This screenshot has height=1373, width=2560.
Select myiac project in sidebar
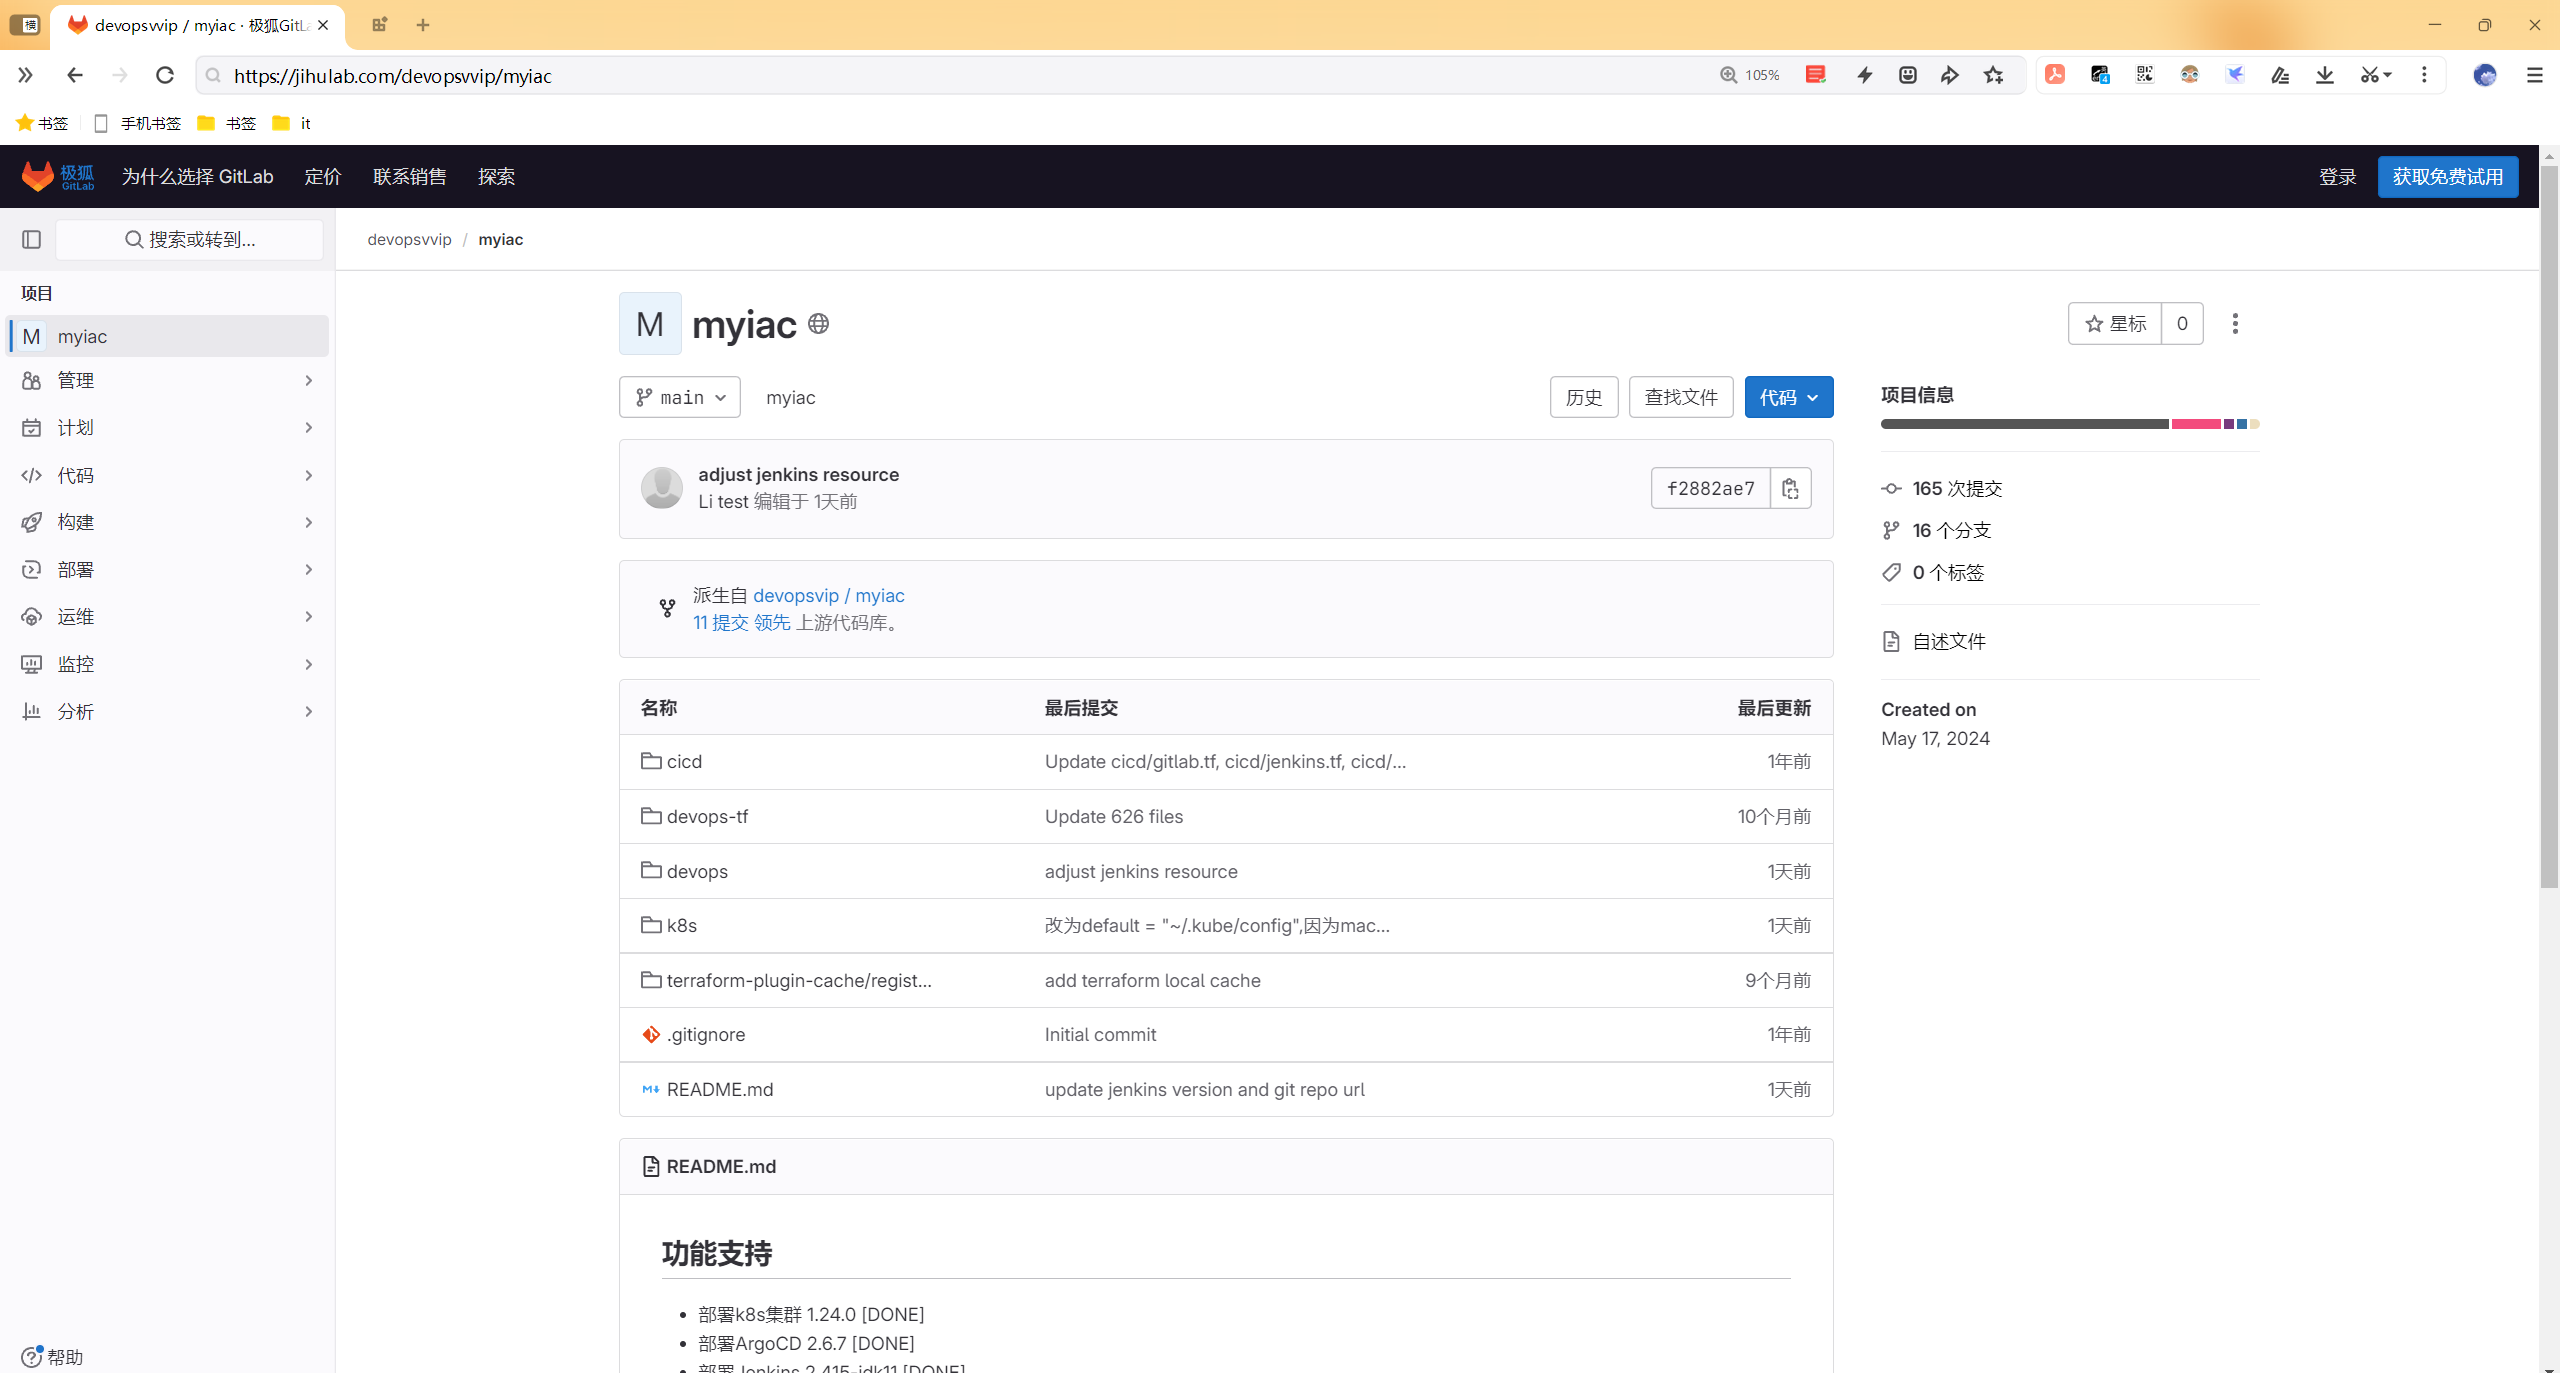[x=168, y=336]
